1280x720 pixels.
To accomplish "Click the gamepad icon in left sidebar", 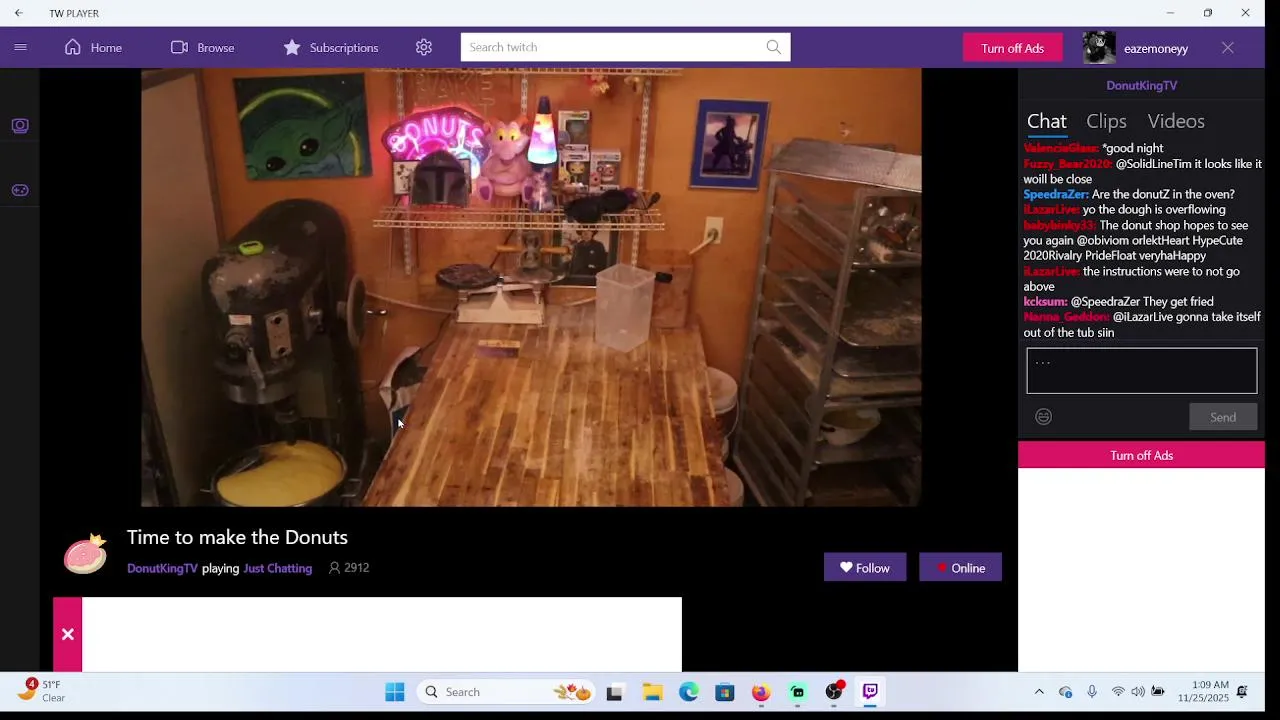I will tap(20, 190).
